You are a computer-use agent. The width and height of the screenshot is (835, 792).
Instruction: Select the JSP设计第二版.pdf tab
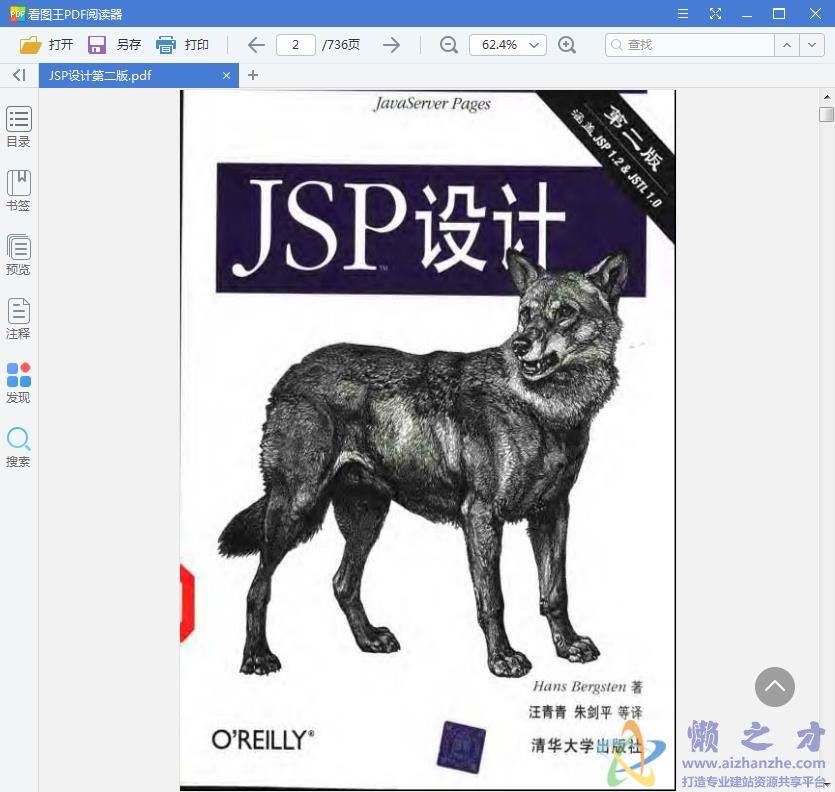pos(138,76)
